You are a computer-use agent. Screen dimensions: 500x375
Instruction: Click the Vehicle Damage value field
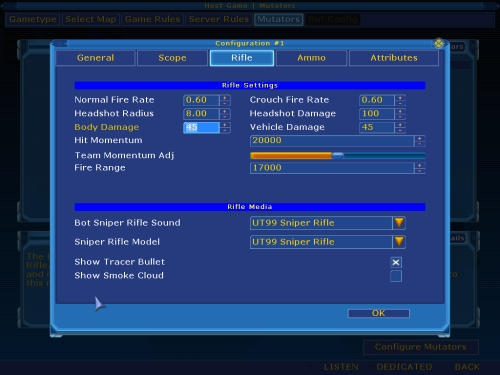pyautogui.click(x=377, y=127)
